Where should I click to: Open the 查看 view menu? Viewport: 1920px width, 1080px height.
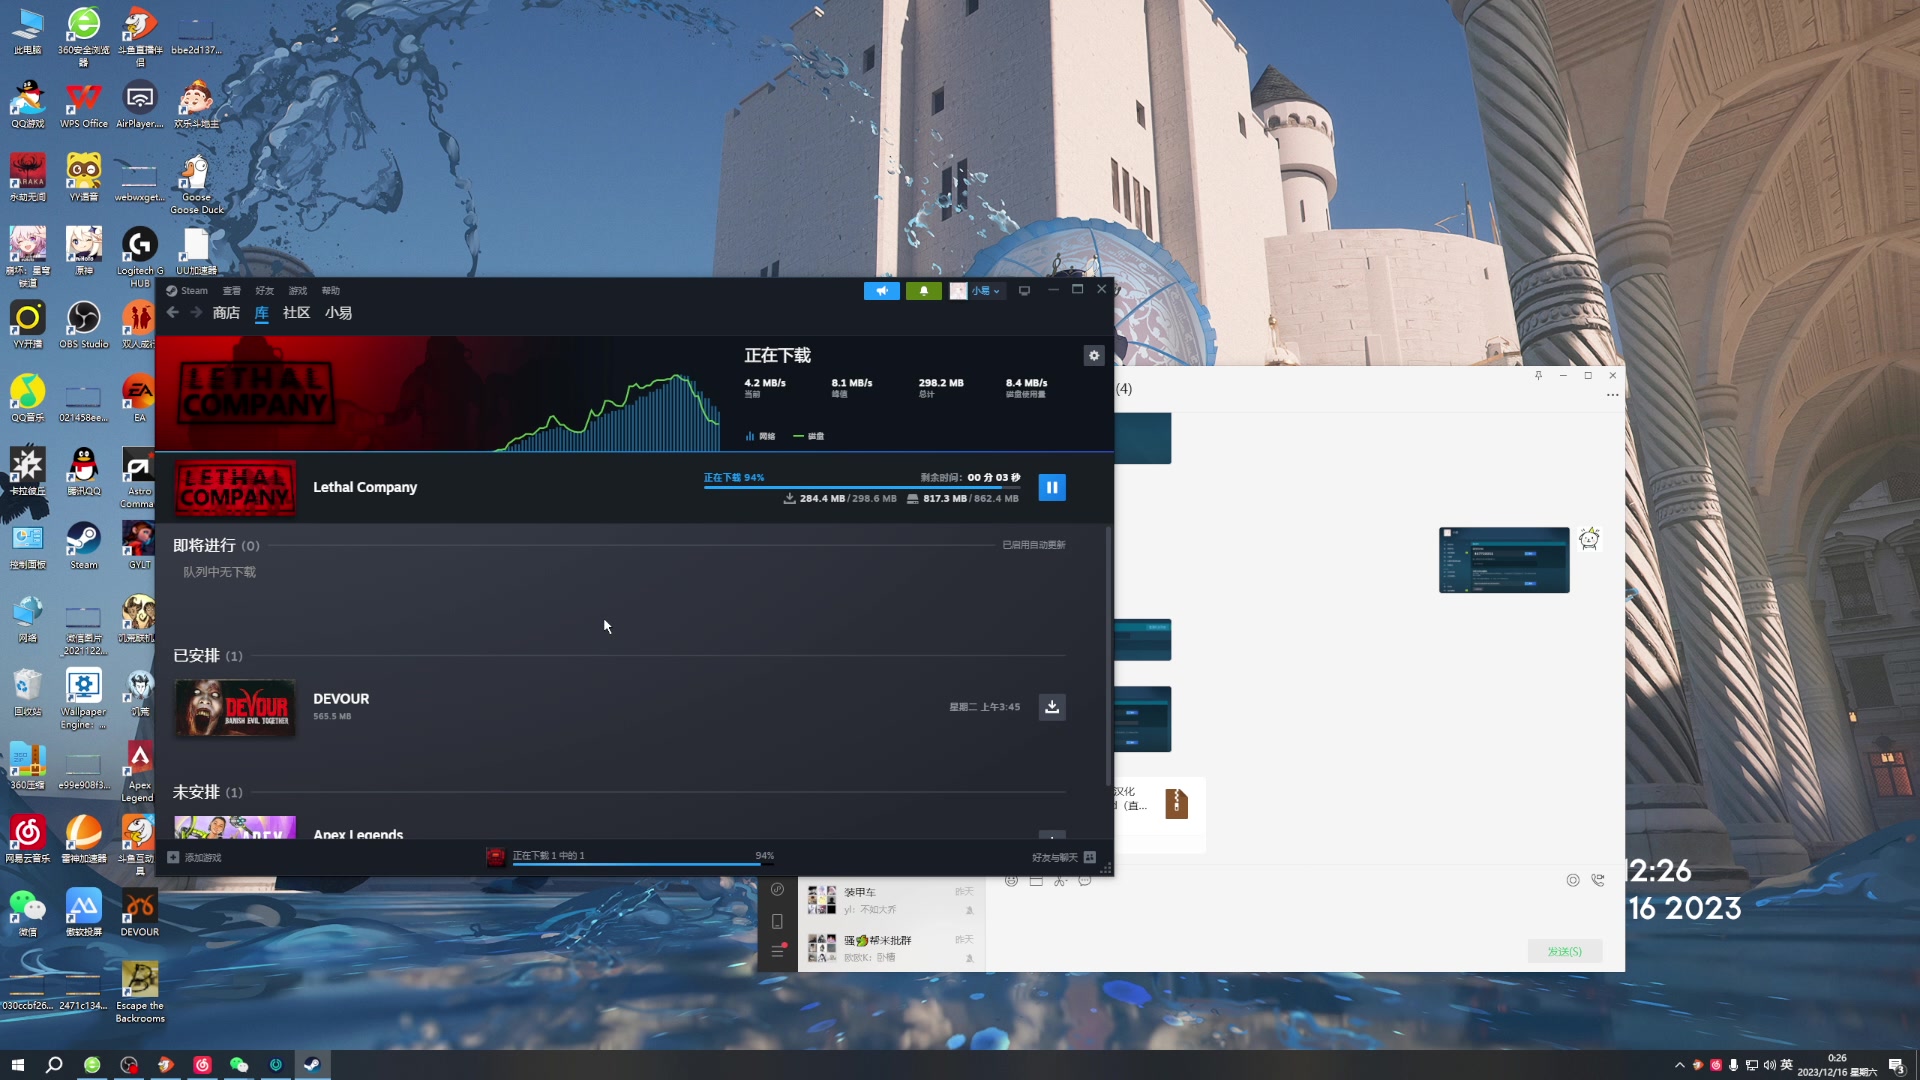click(232, 291)
